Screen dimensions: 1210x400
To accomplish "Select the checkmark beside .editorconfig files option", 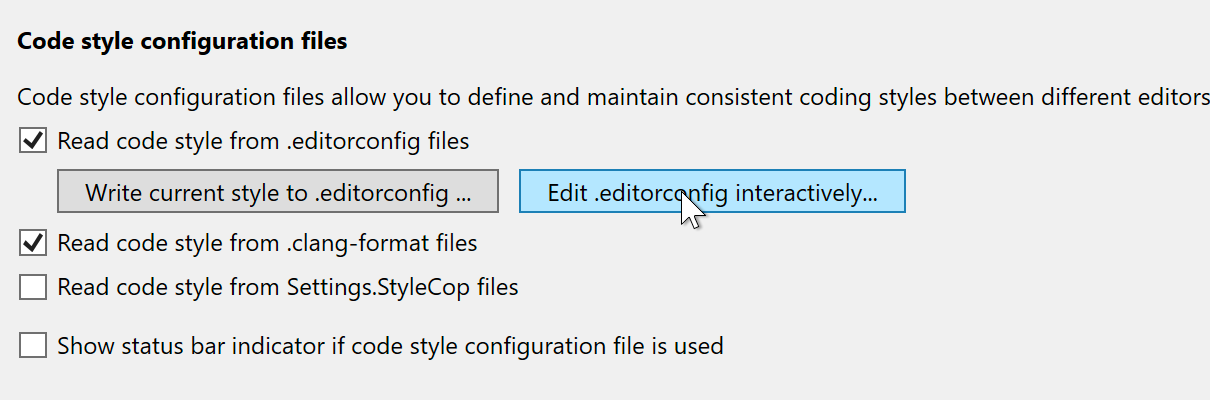I will (33, 141).
